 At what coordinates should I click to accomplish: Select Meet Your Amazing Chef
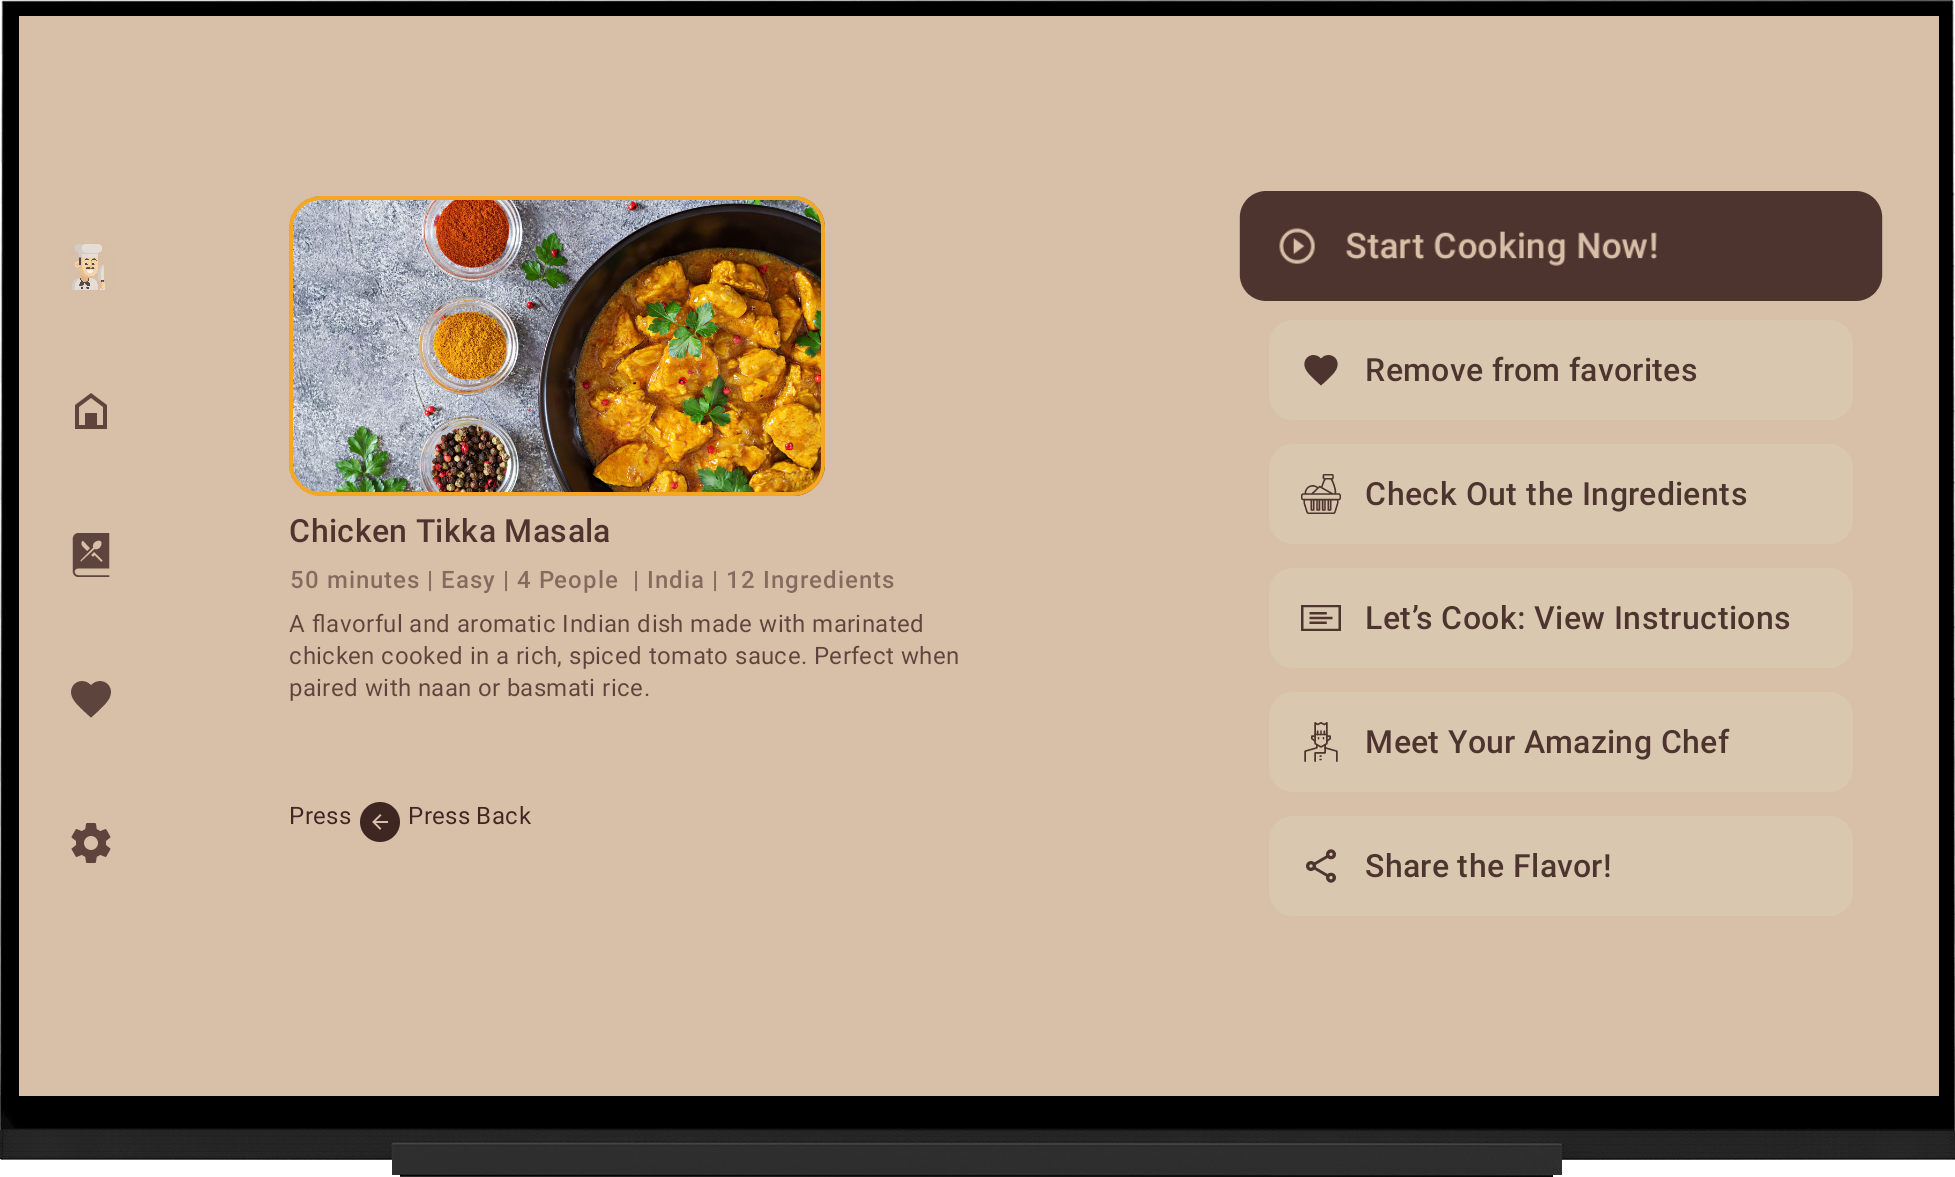tap(1561, 742)
